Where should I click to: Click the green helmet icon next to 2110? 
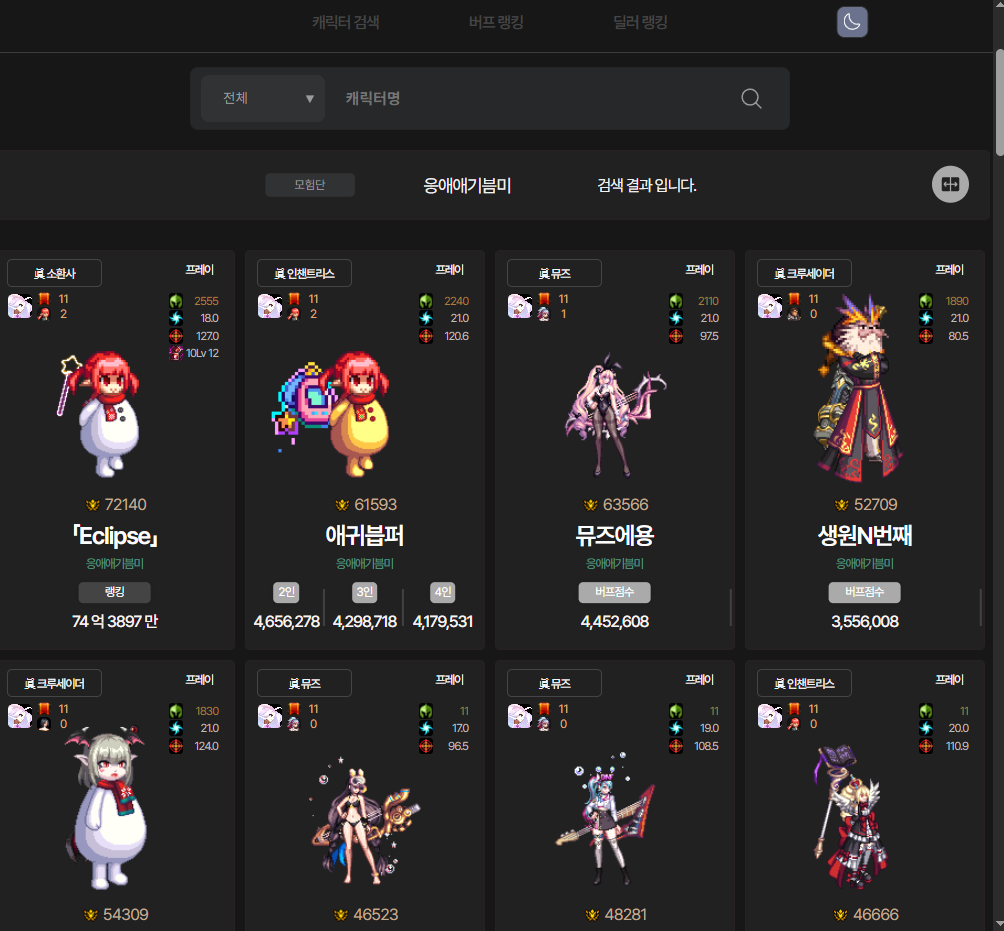click(x=676, y=301)
